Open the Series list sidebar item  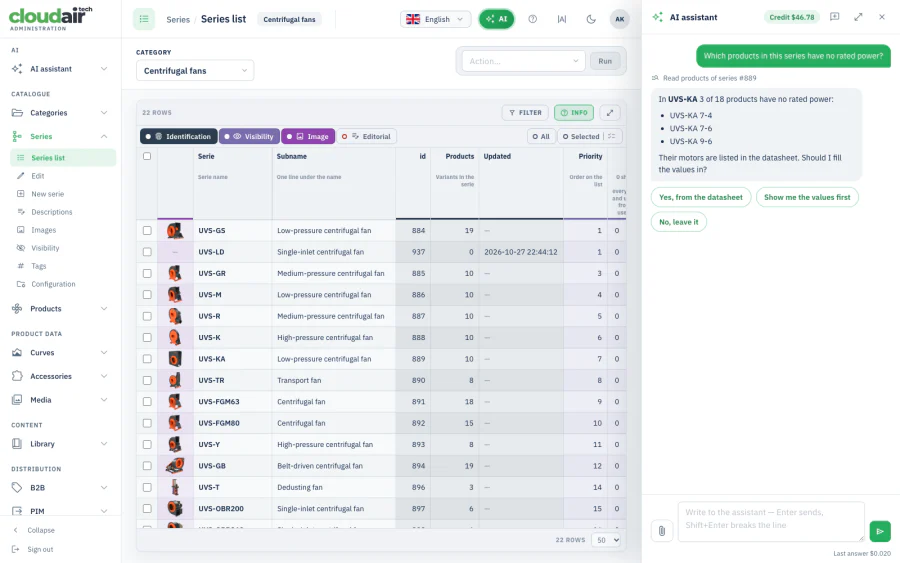63,158
